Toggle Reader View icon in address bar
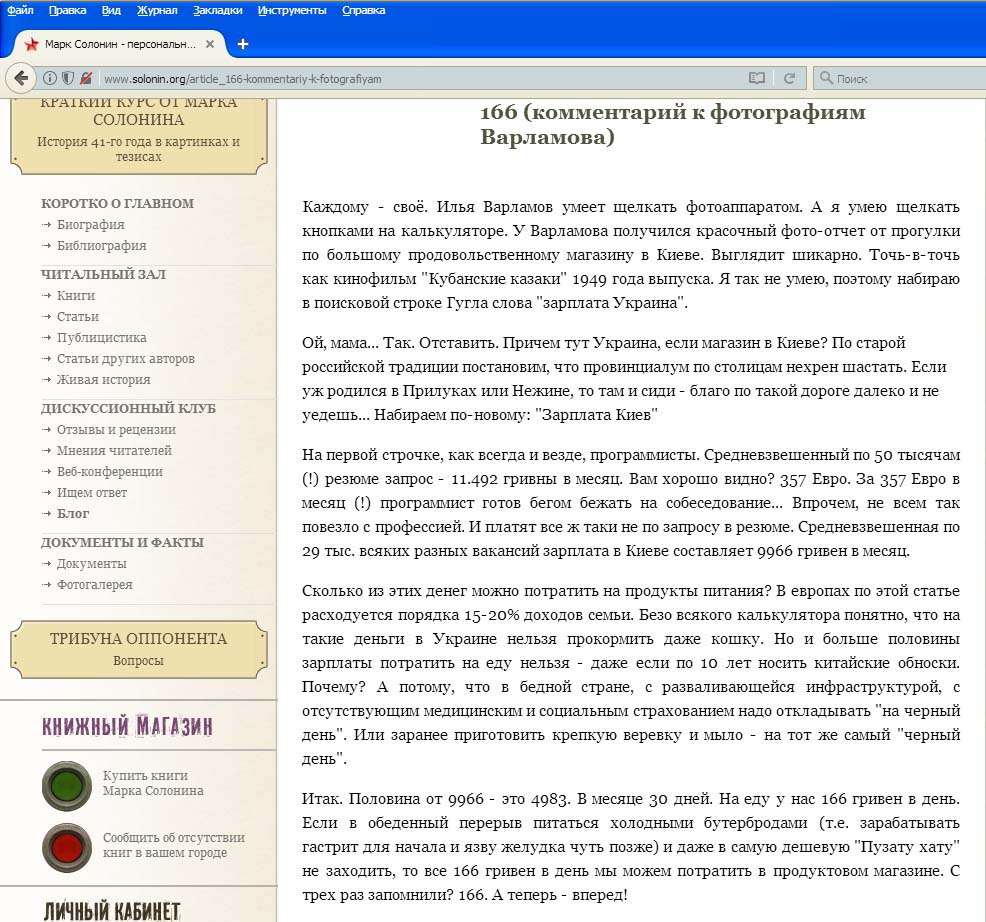 pyautogui.click(x=756, y=78)
